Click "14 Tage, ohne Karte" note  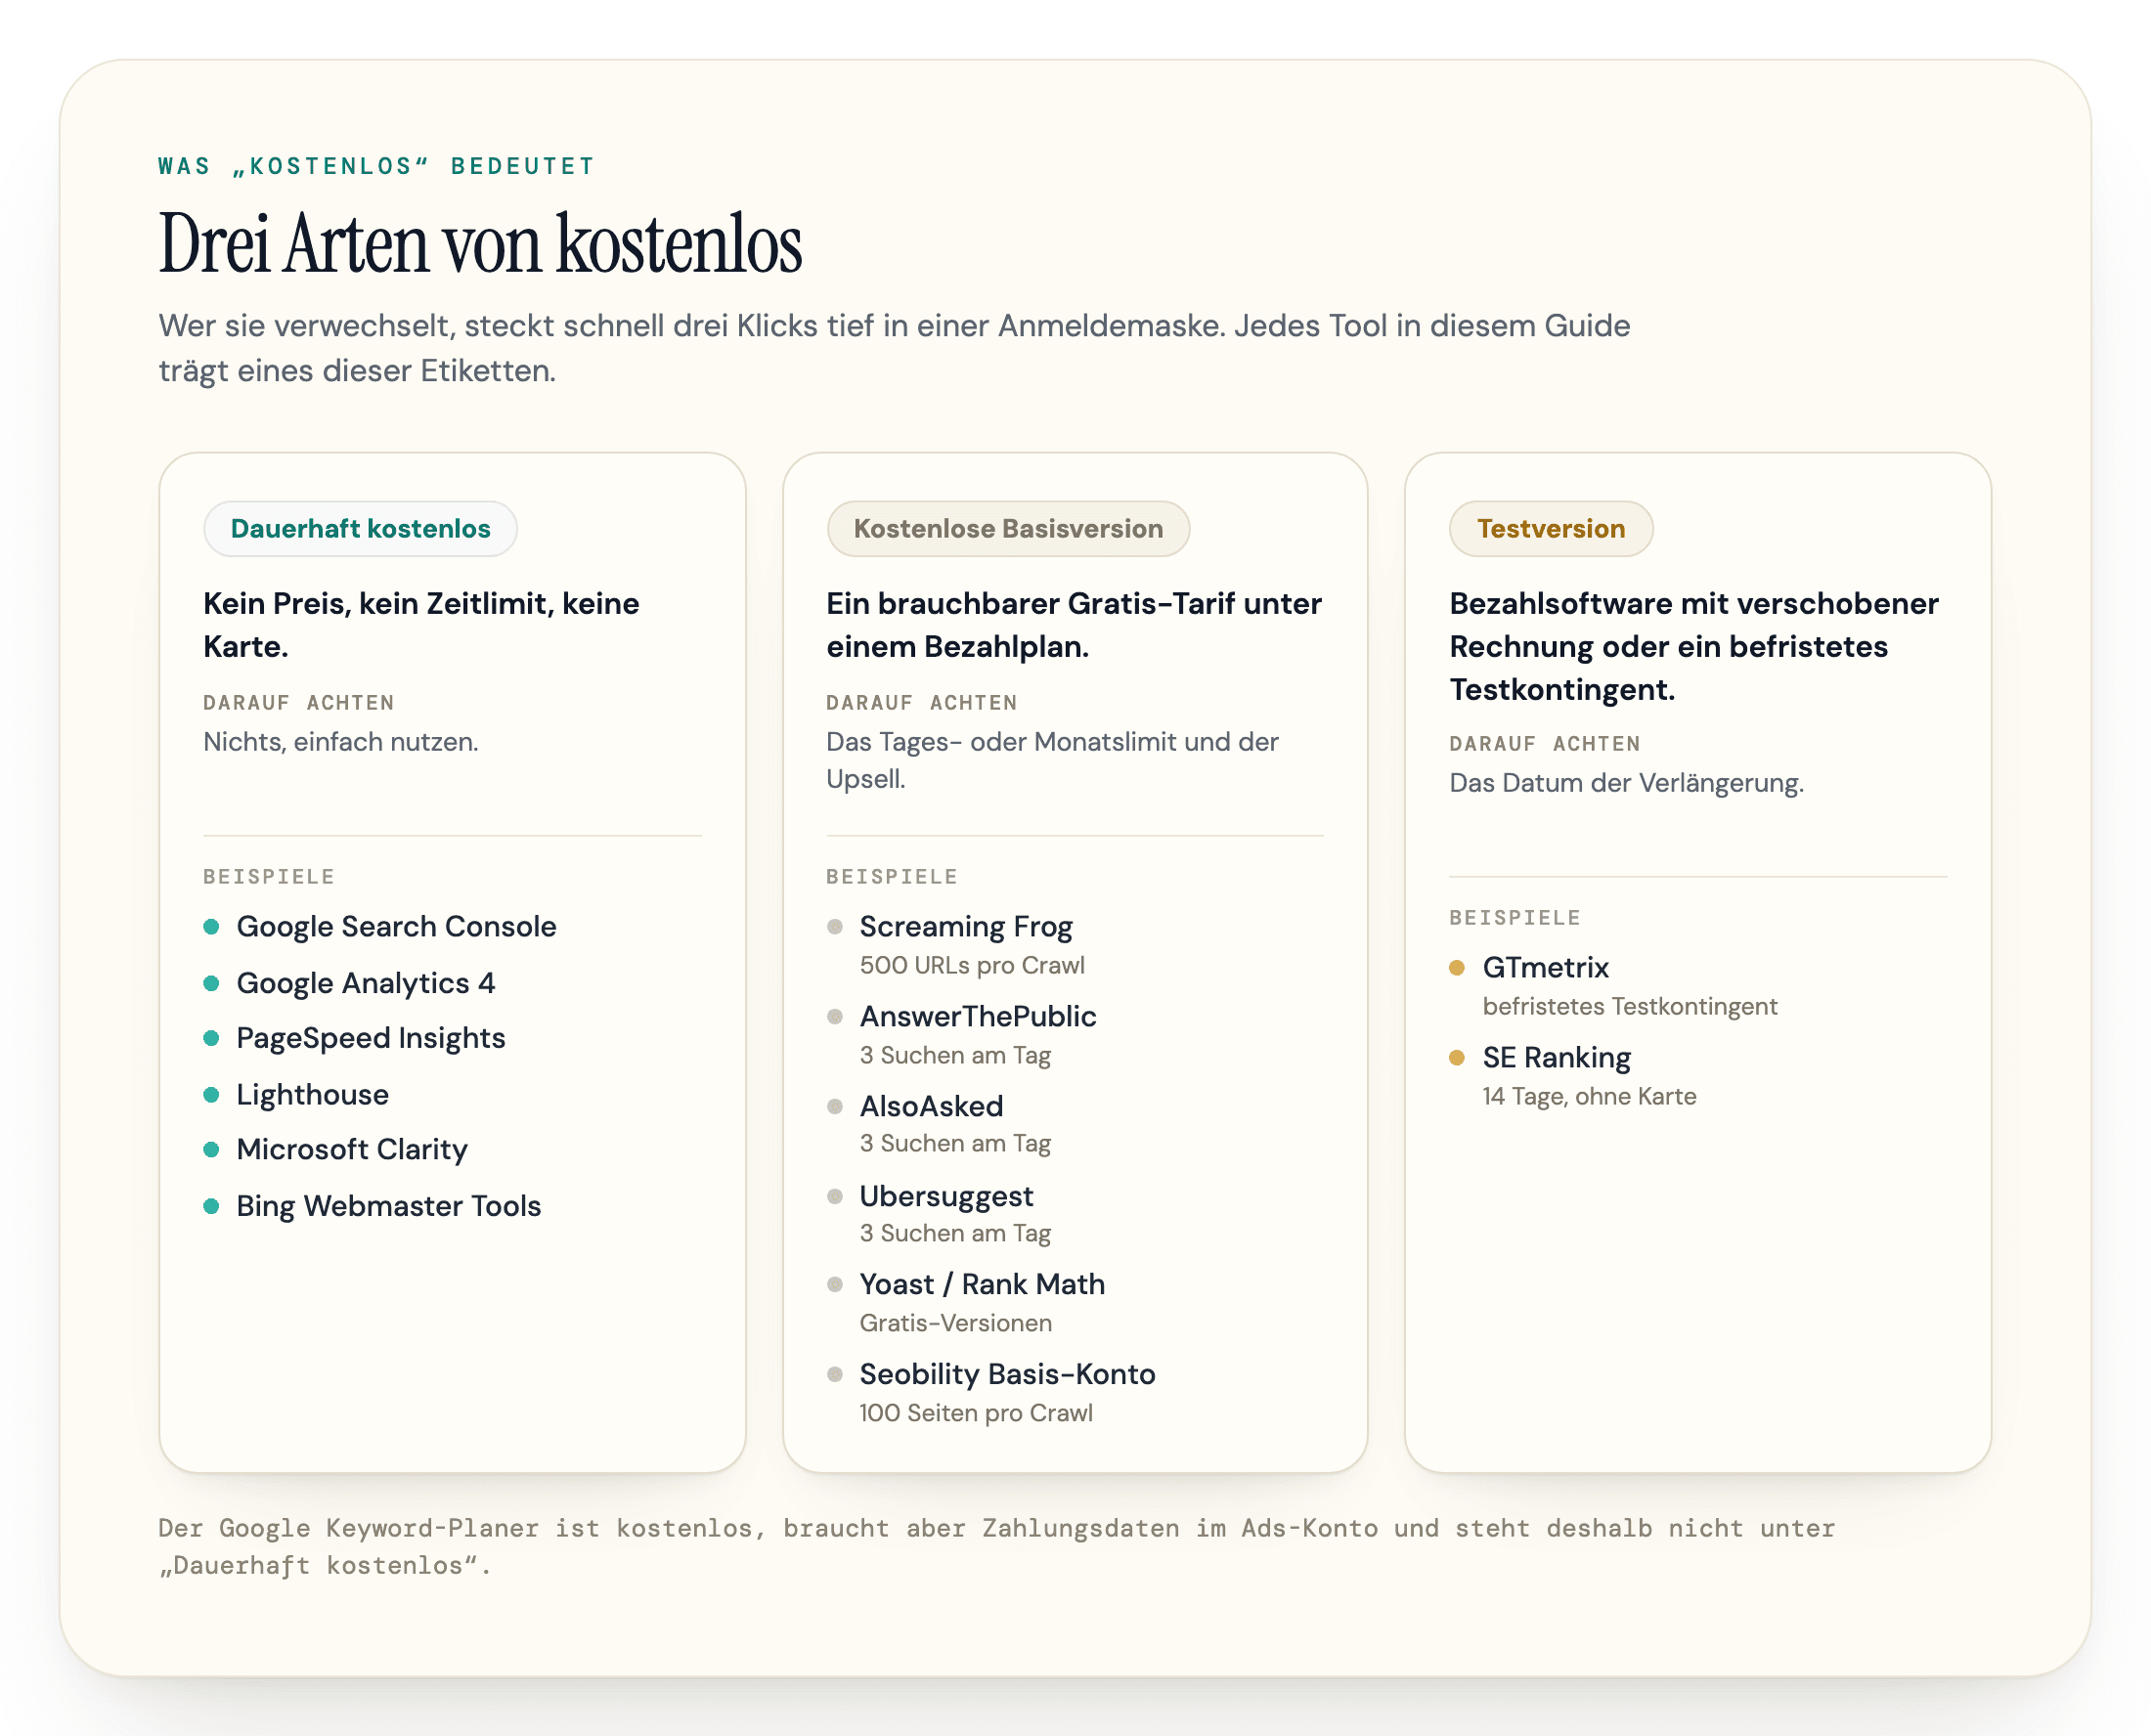click(1589, 1096)
